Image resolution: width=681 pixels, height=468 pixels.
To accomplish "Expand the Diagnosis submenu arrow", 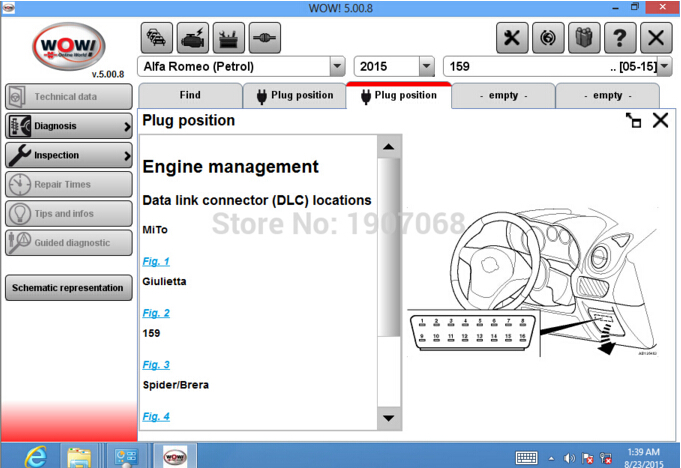I will point(127,126).
